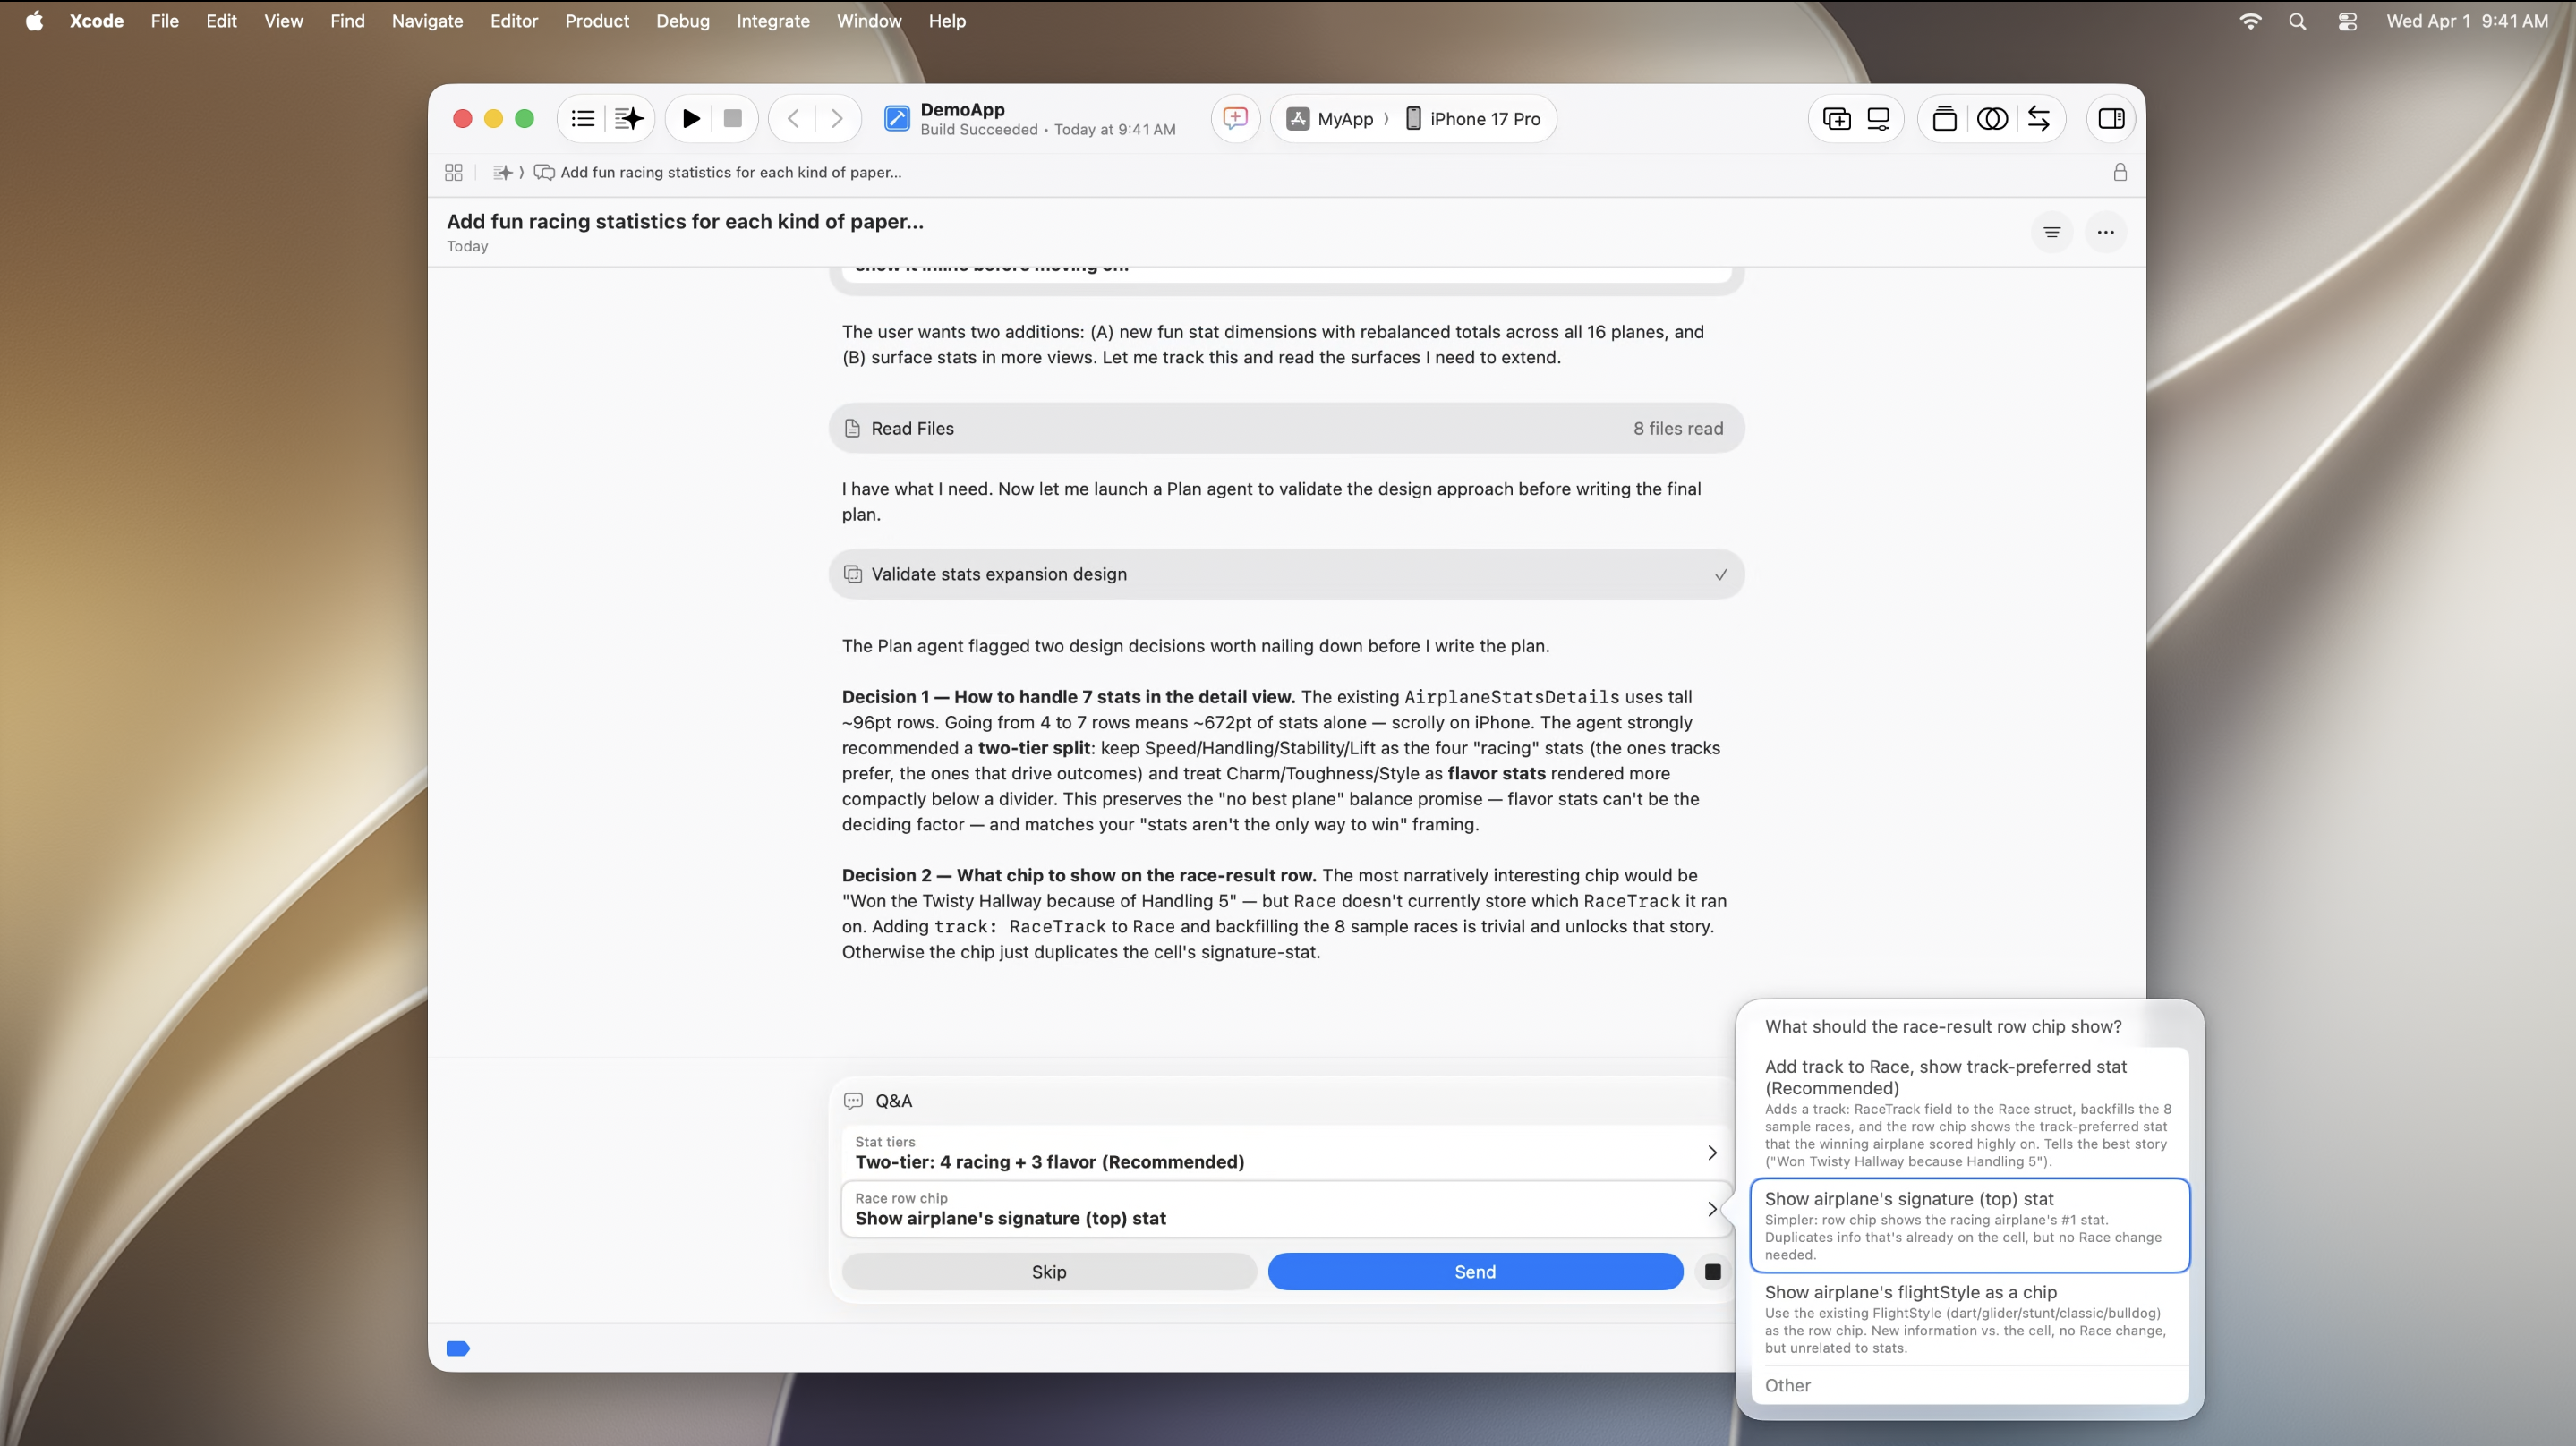Screen dimensions: 2576x1446
Task: Open the more options ellipsis button
Action: click(2105, 232)
